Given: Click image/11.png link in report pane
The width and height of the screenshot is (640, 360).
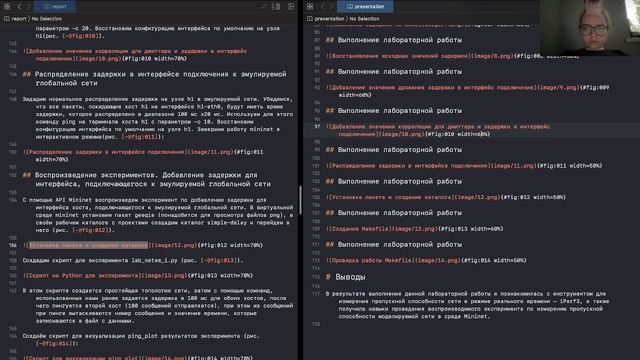Looking at the screenshot, I should (x=211, y=152).
